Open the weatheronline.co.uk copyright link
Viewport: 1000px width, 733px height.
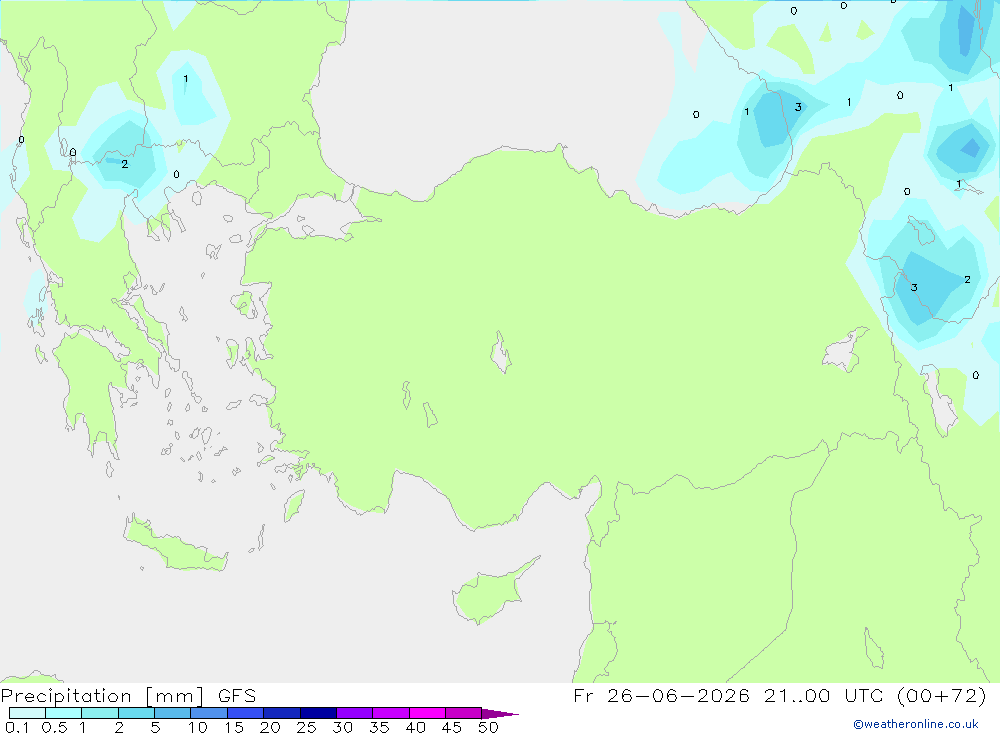point(916,724)
